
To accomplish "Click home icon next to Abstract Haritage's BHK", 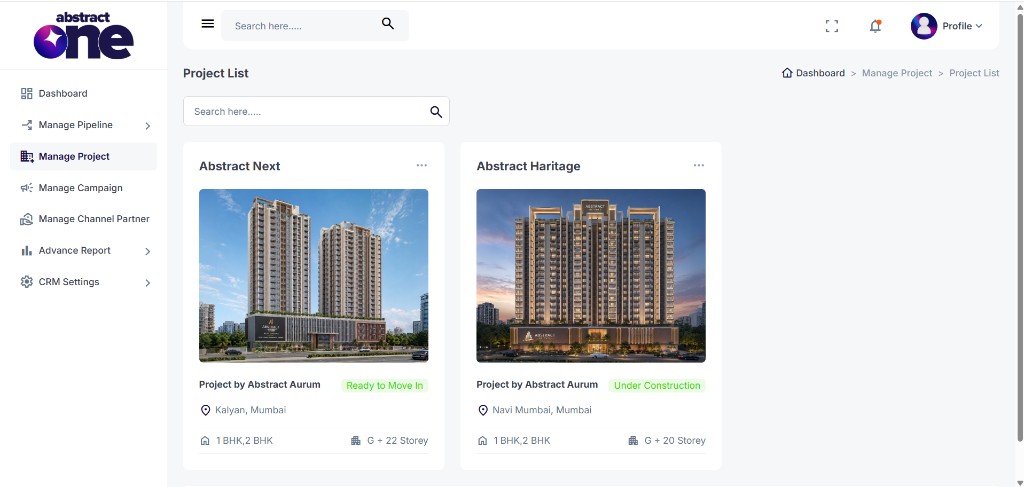I will pos(483,441).
